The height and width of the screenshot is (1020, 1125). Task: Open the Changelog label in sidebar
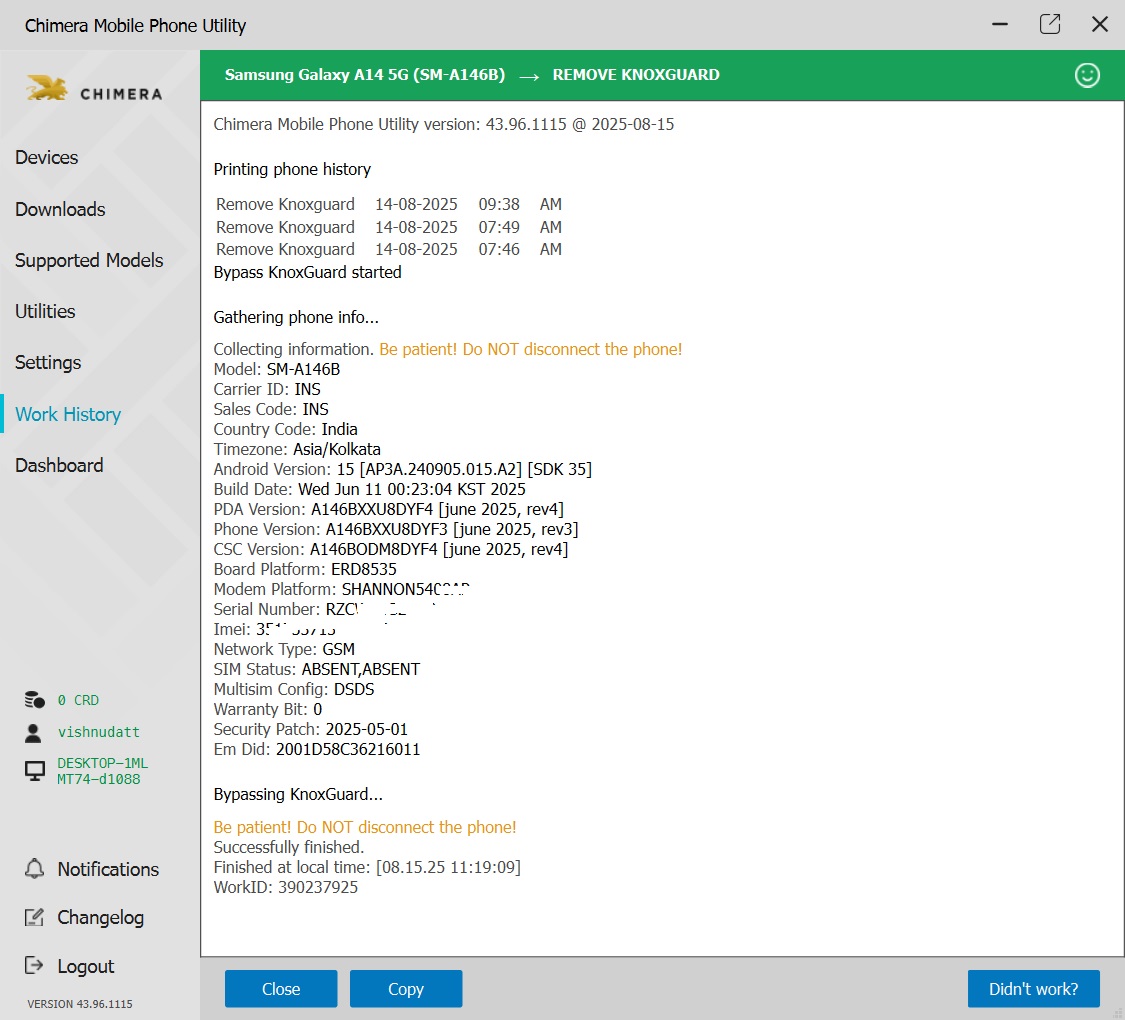click(x=100, y=917)
